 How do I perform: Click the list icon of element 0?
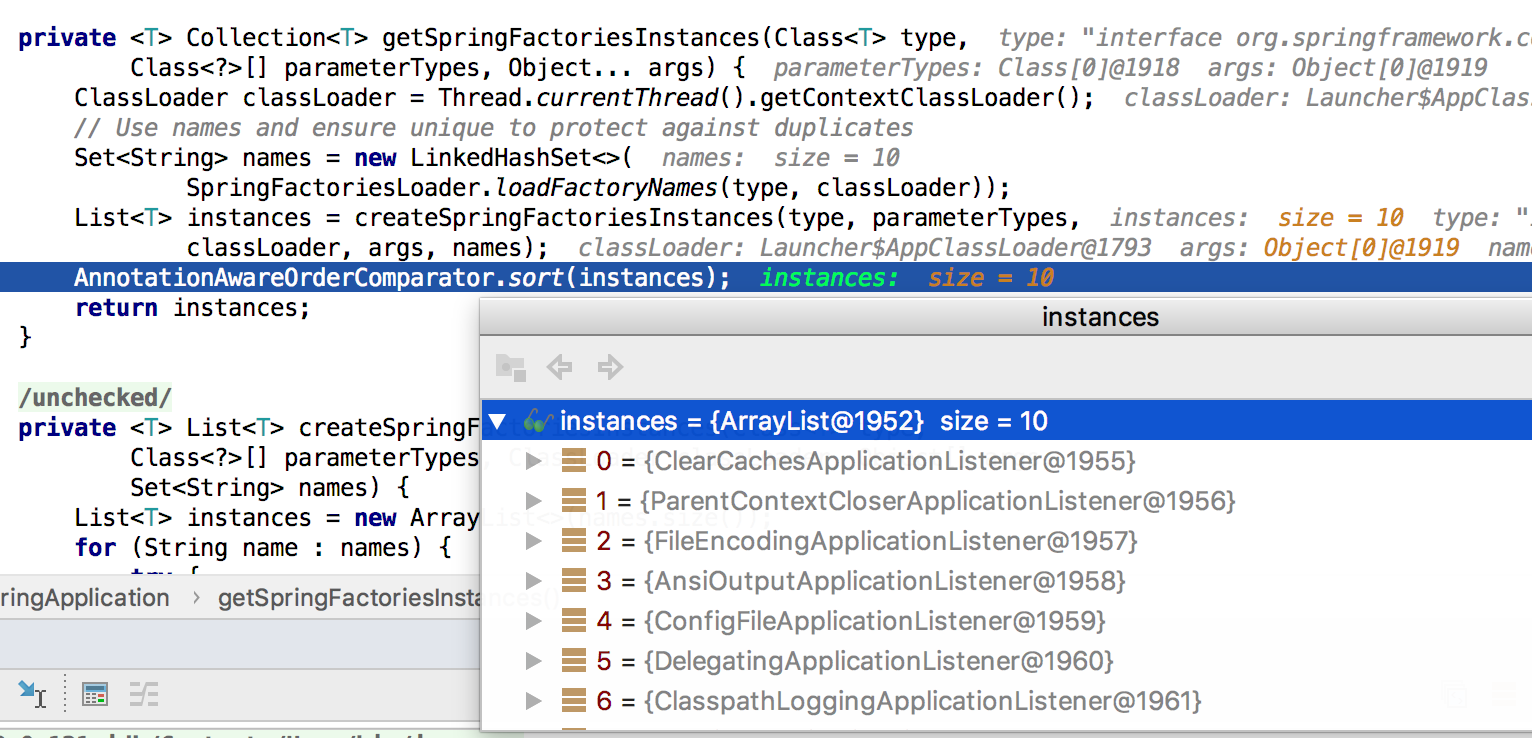coord(573,461)
